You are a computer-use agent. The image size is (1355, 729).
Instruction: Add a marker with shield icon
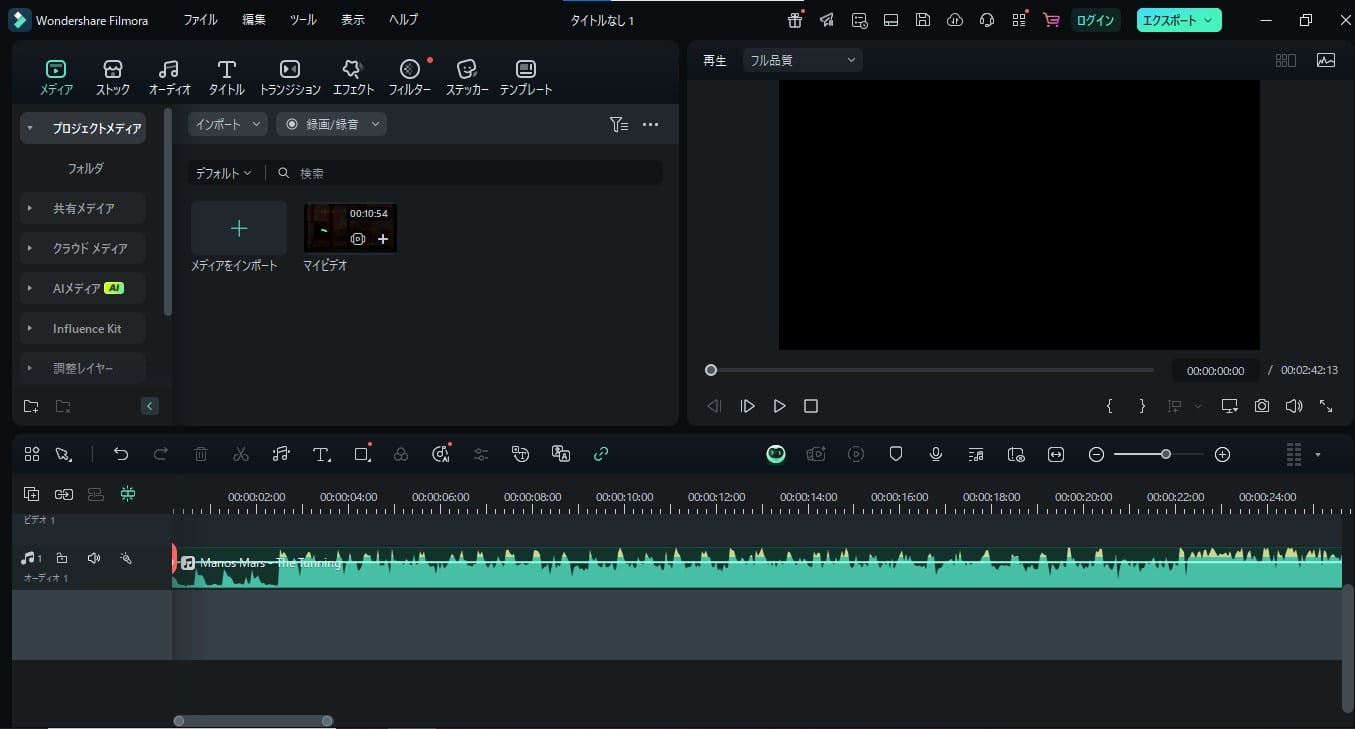(x=896, y=454)
